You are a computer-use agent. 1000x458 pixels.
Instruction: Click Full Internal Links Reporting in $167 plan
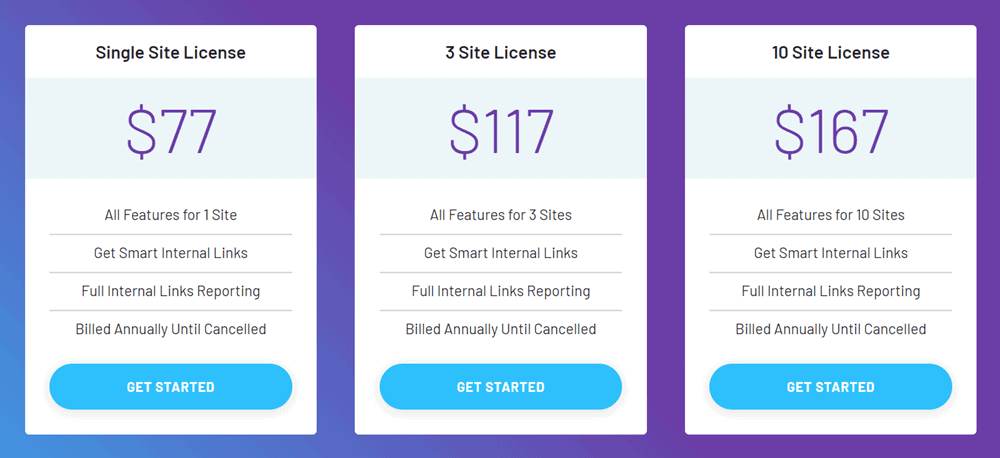(x=830, y=292)
